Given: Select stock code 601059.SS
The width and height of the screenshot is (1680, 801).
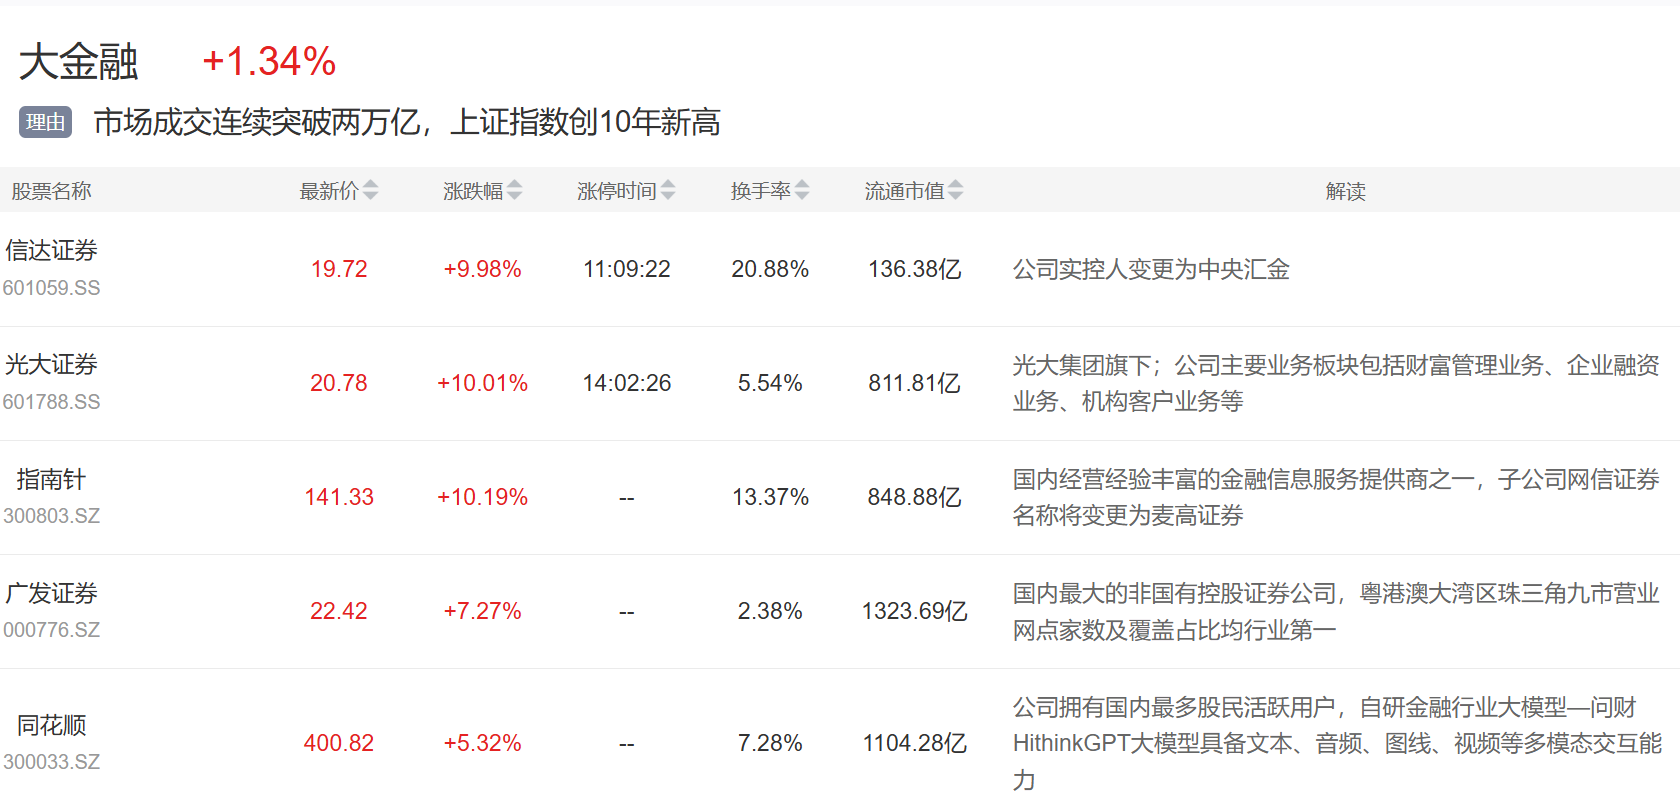Looking at the screenshot, I should (x=51, y=288).
